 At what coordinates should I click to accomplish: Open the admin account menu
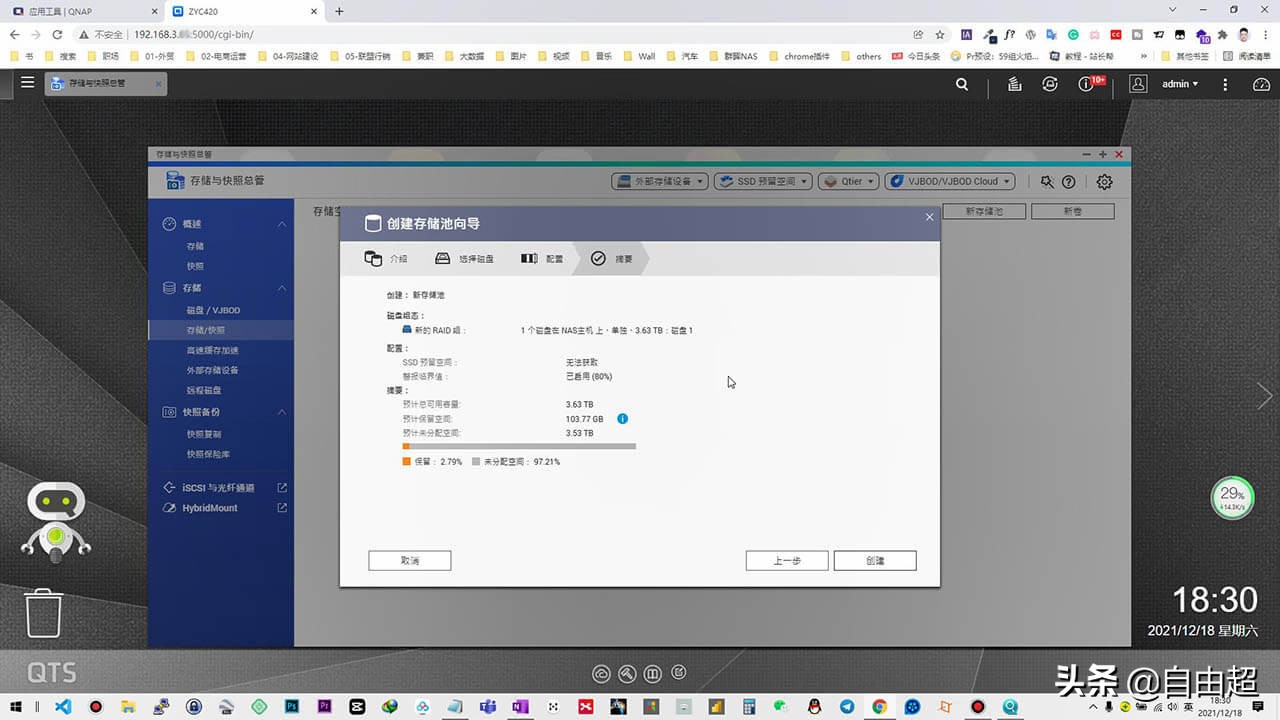(1178, 84)
